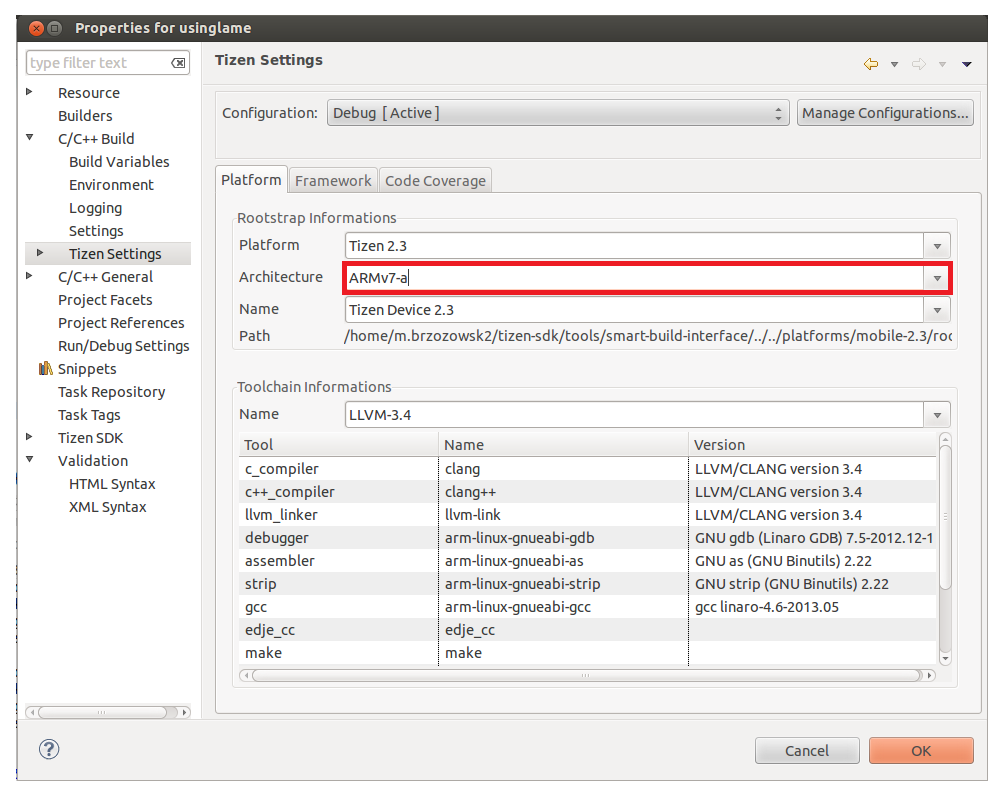This screenshot has width=1000, height=800.
Task: Open the back history dropdown arrow
Action: [x=894, y=64]
